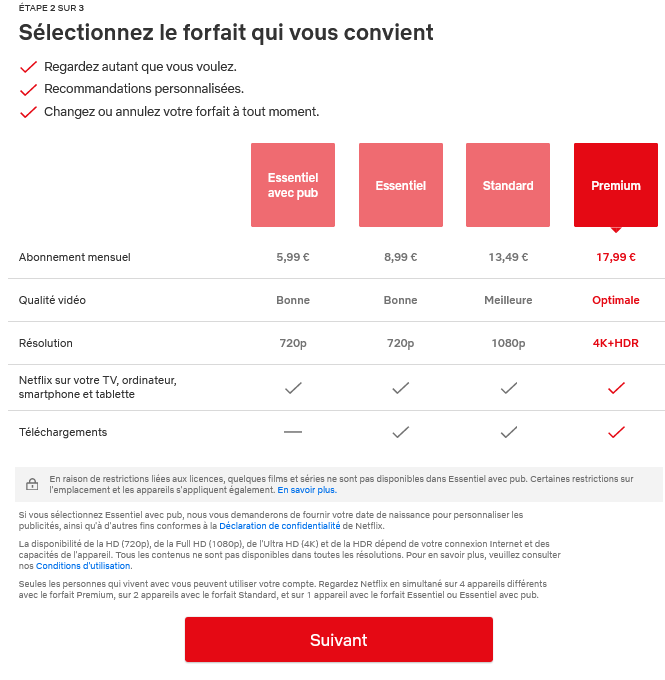Viewport: 665px width, 680px height.
Task: Click the lock icon in the restrictions notice
Action: (32, 485)
